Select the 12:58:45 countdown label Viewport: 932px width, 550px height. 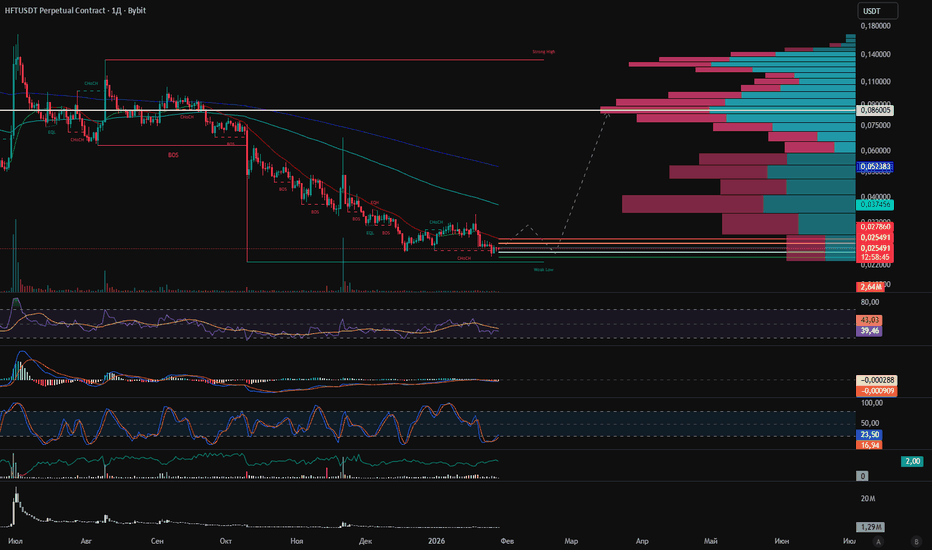point(875,257)
